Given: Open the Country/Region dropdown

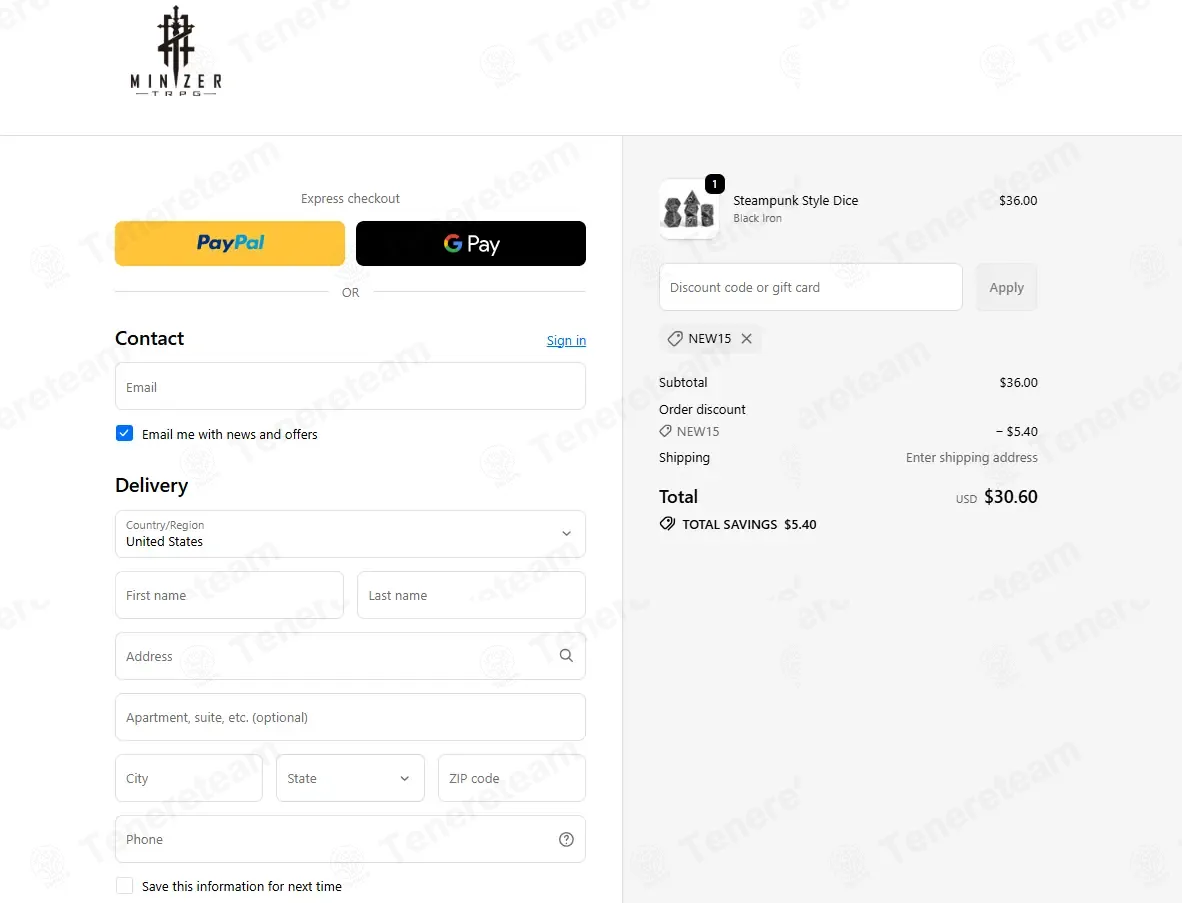Looking at the screenshot, I should click(350, 534).
